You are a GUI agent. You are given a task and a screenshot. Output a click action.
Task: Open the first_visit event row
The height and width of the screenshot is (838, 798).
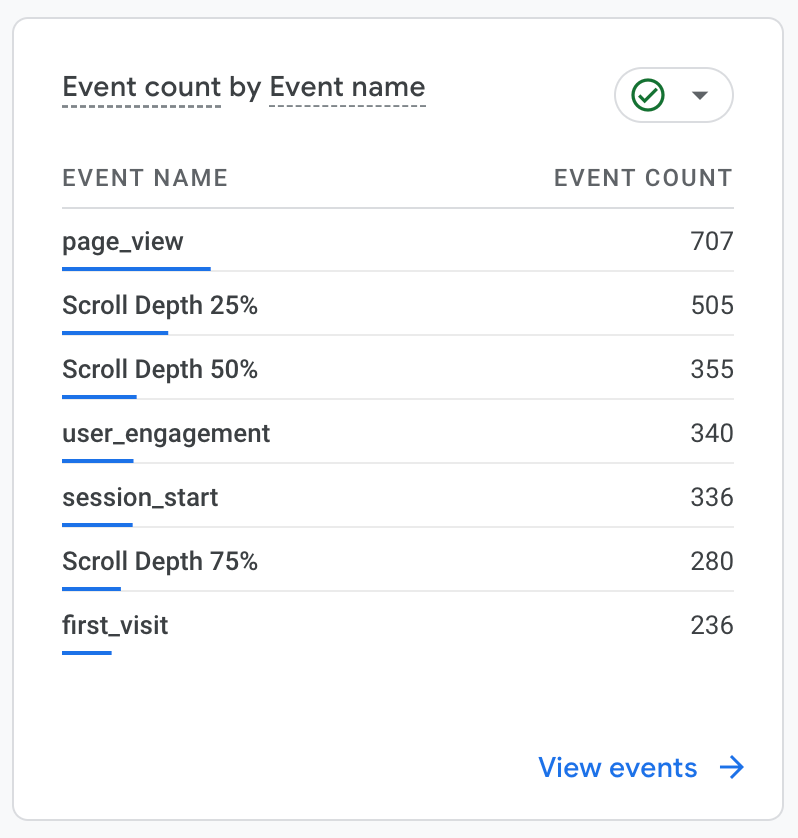click(x=115, y=626)
